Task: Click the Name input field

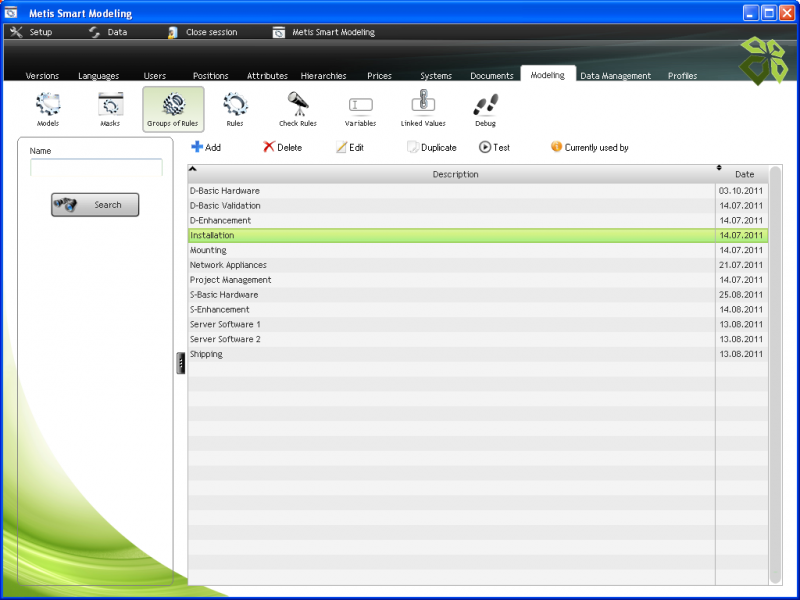Action: click(96, 167)
